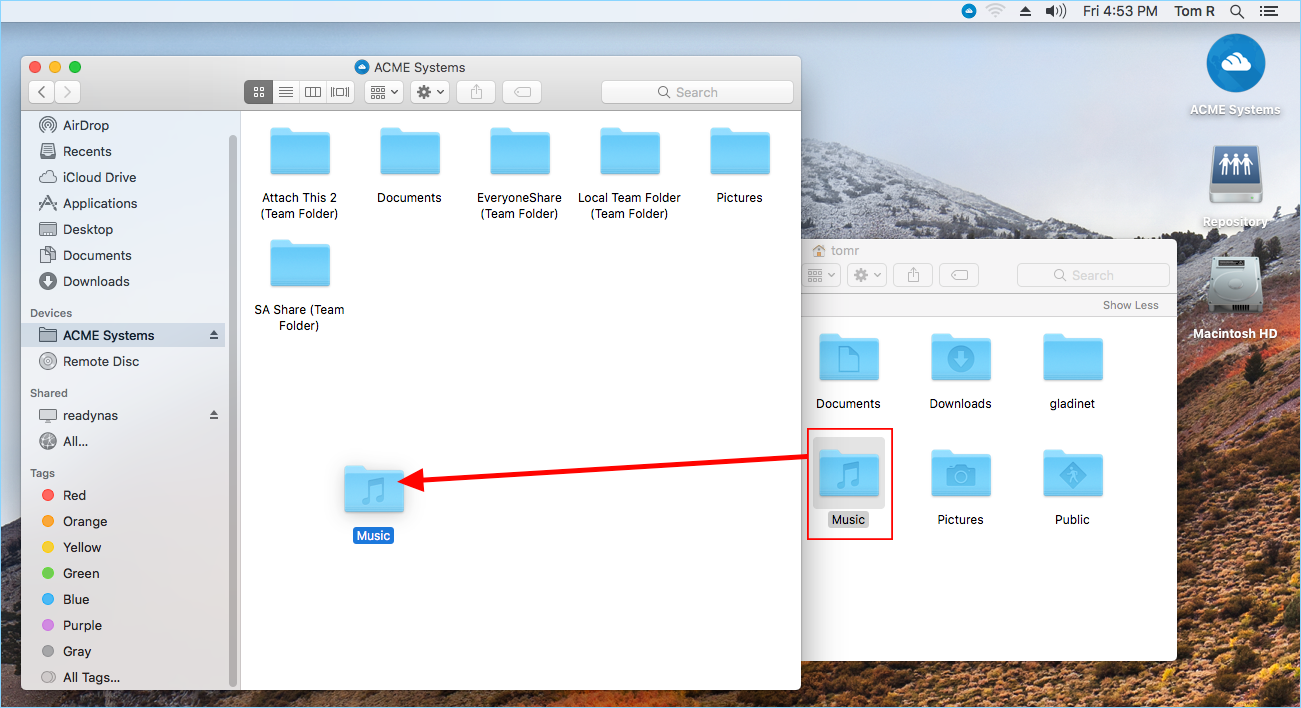This screenshot has width=1301, height=708.
Task: Open Tom R user menu in menu bar
Action: coord(1194,11)
